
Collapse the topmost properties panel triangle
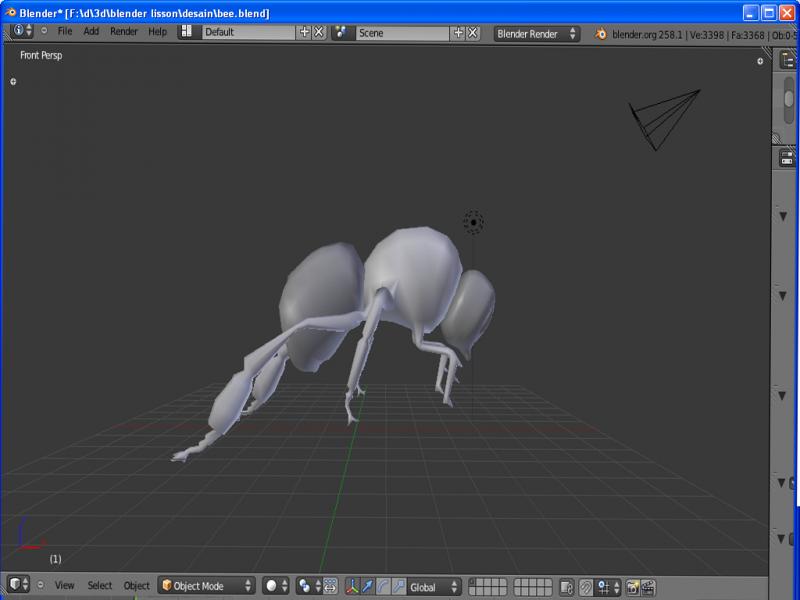[x=783, y=216]
